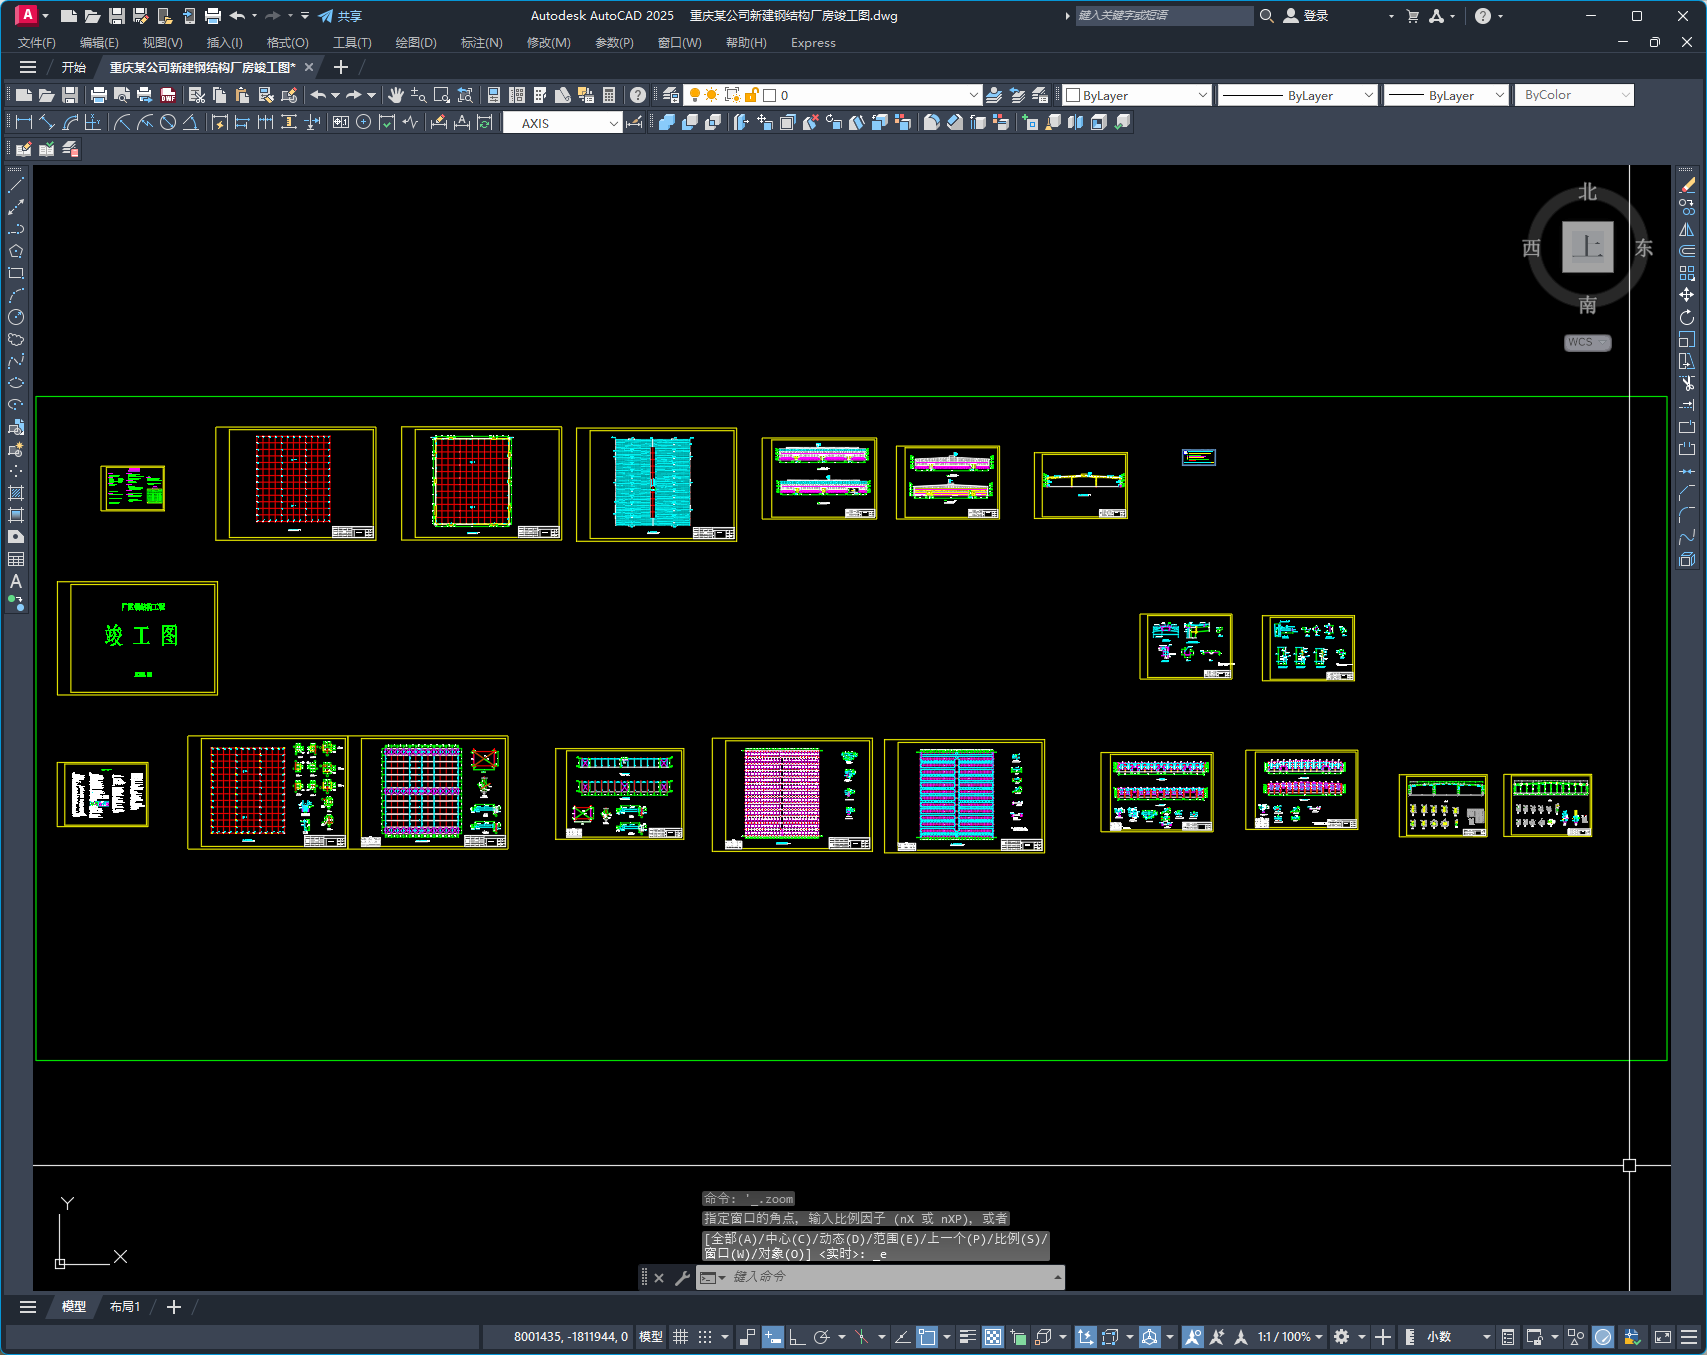
Task: Select the Aligned dimension tool
Action: click(47, 122)
